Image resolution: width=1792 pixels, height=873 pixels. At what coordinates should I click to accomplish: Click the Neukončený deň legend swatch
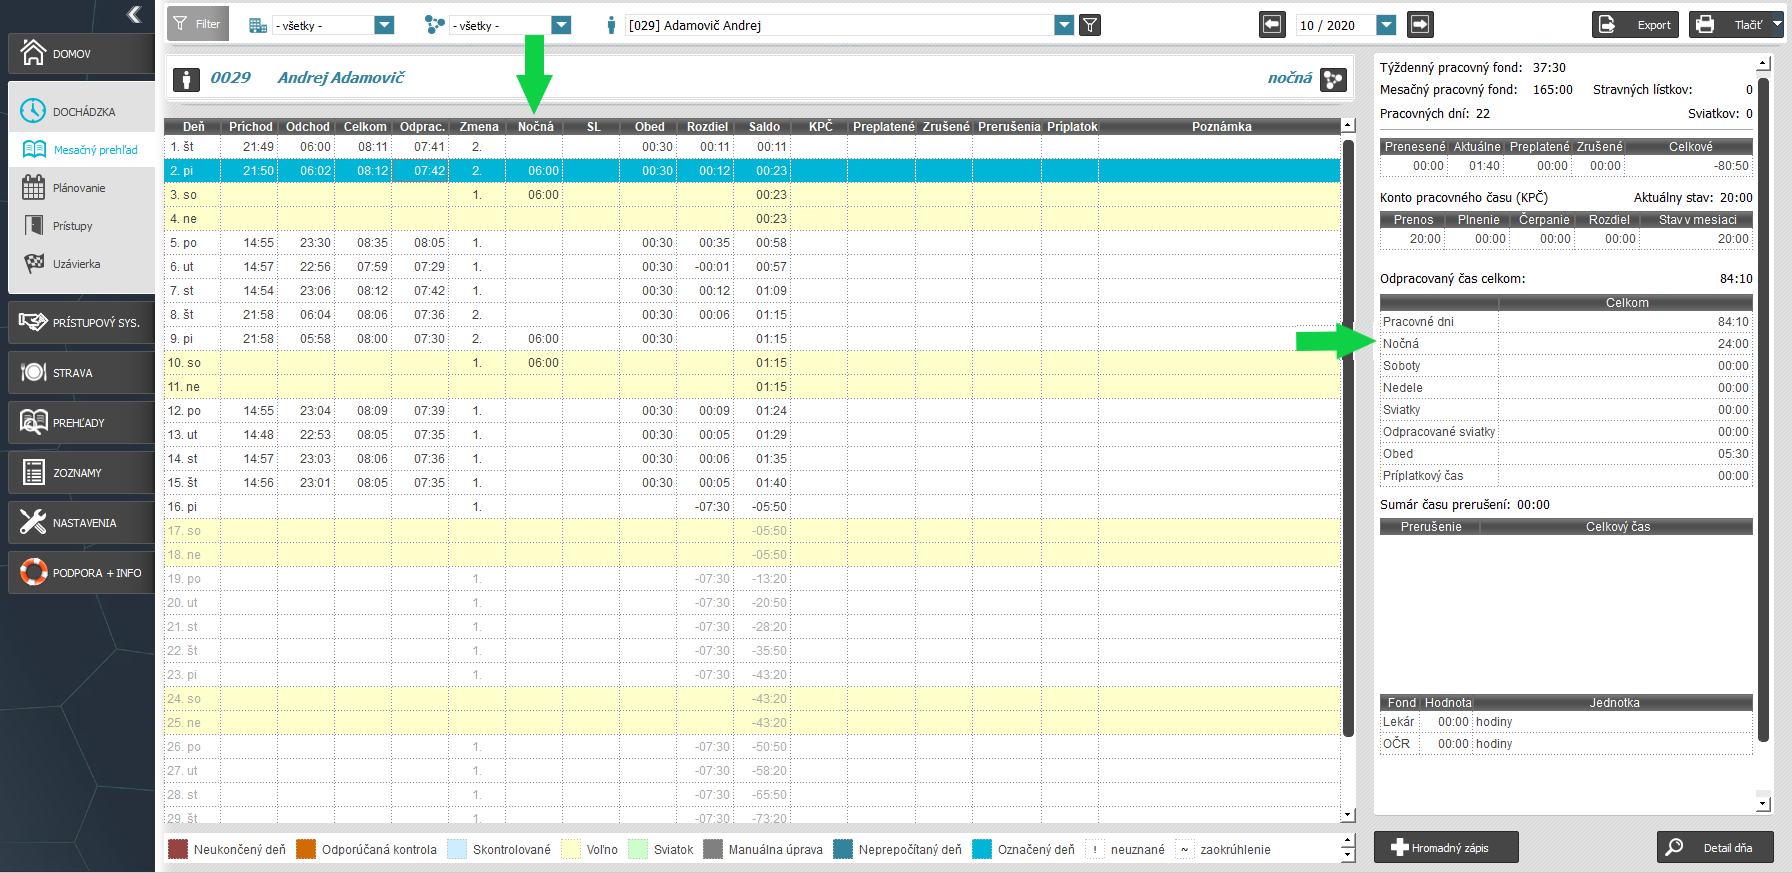point(178,849)
